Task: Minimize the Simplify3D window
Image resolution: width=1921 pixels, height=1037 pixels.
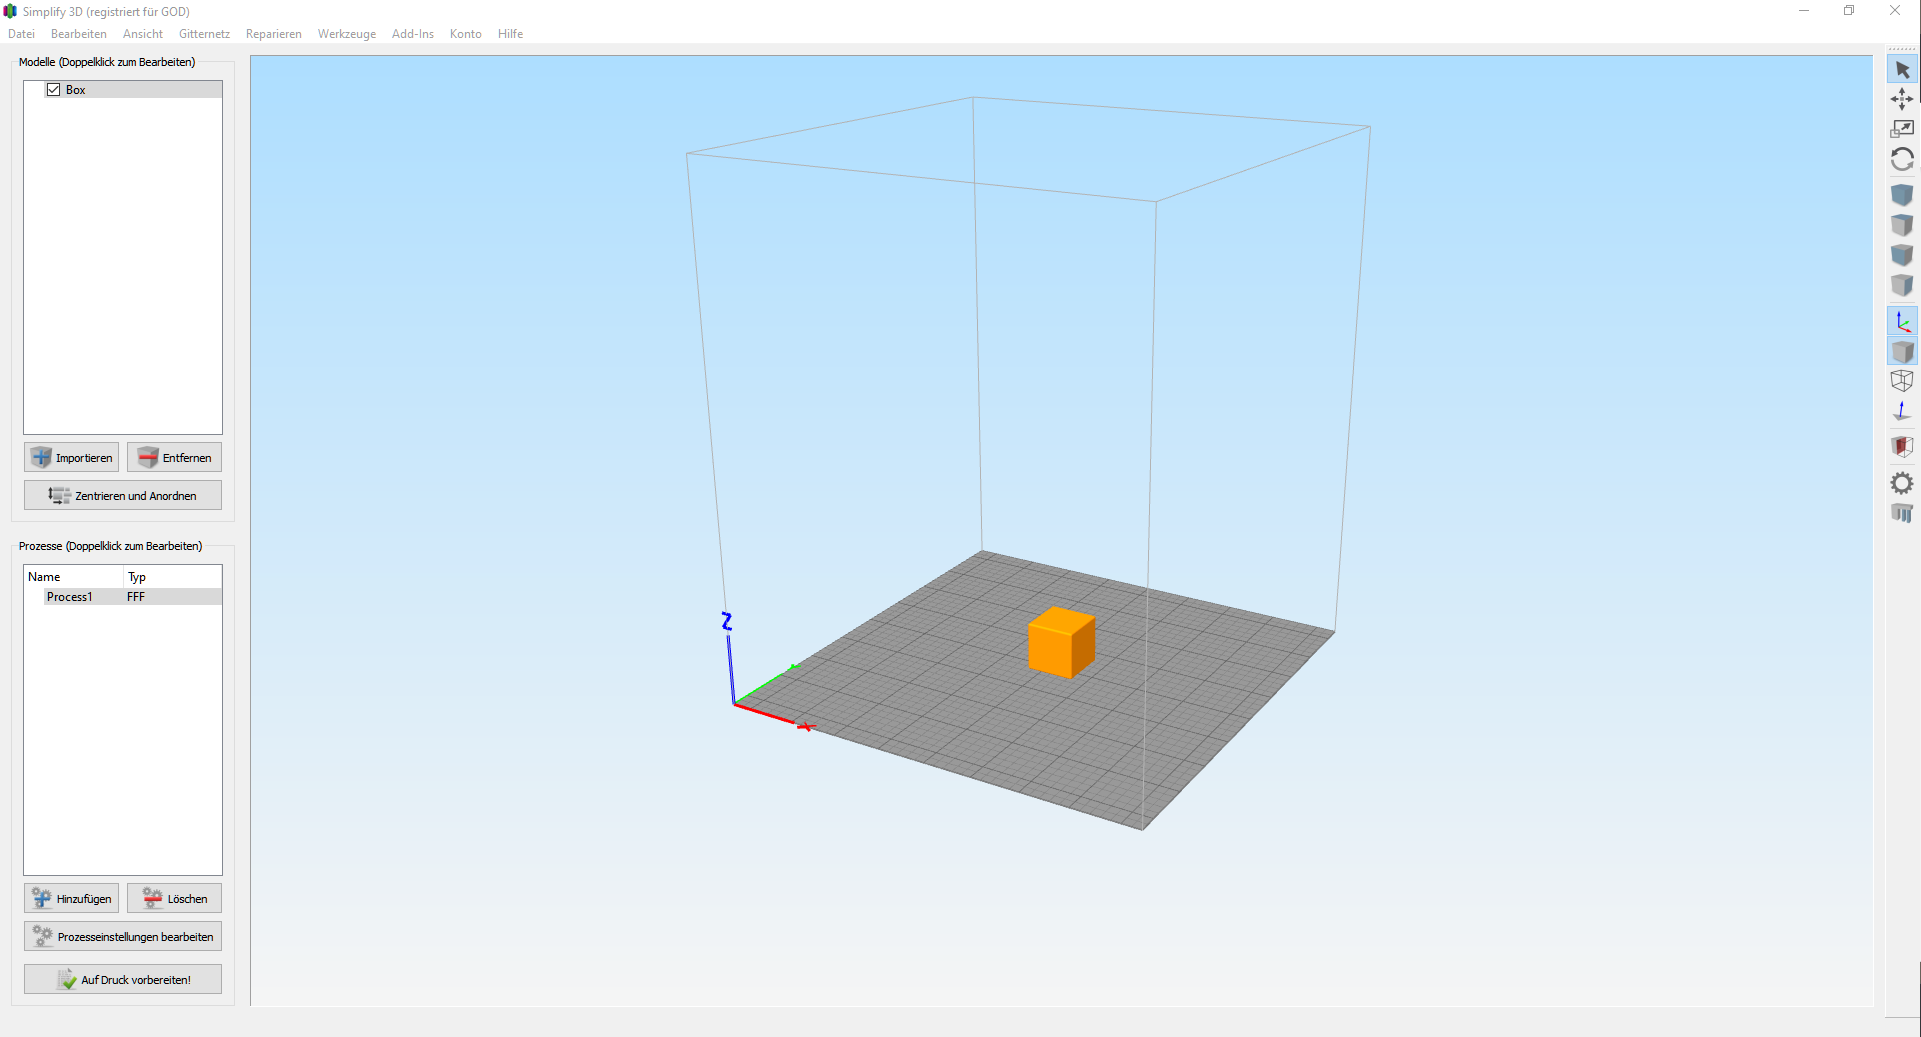Action: pyautogui.click(x=1804, y=11)
